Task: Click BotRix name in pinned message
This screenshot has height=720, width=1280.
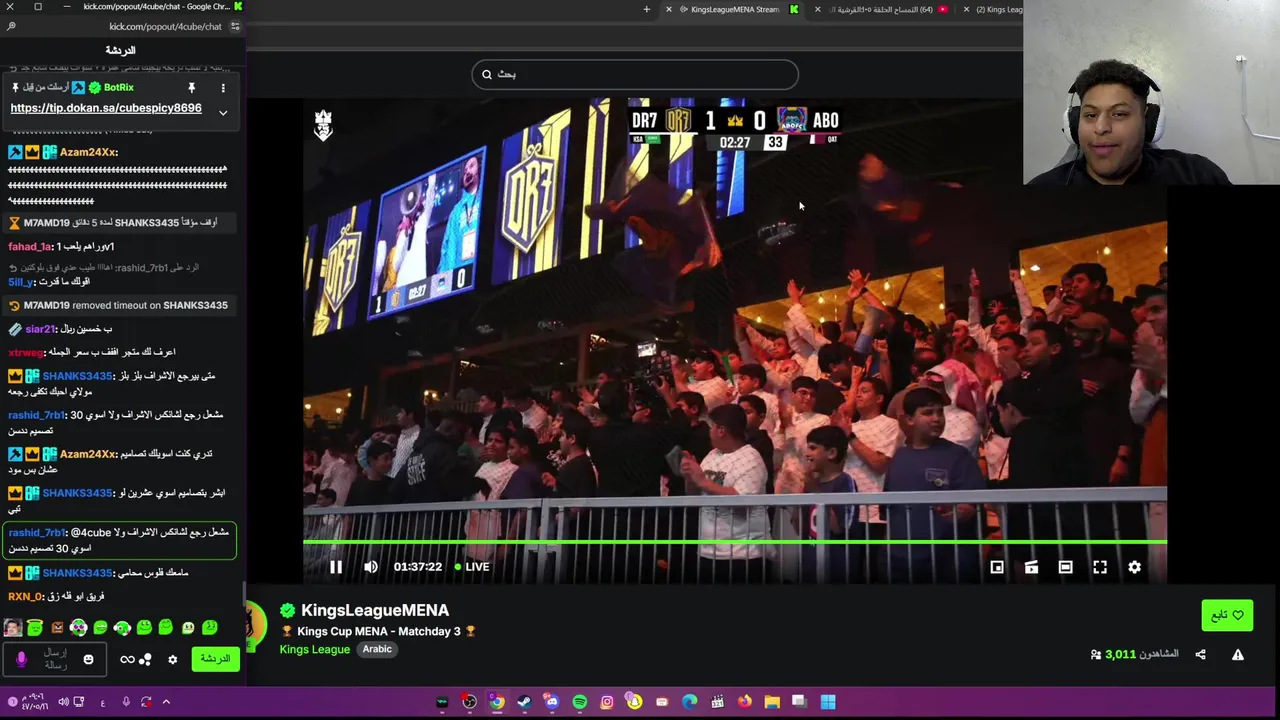Action: click(x=119, y=88)
